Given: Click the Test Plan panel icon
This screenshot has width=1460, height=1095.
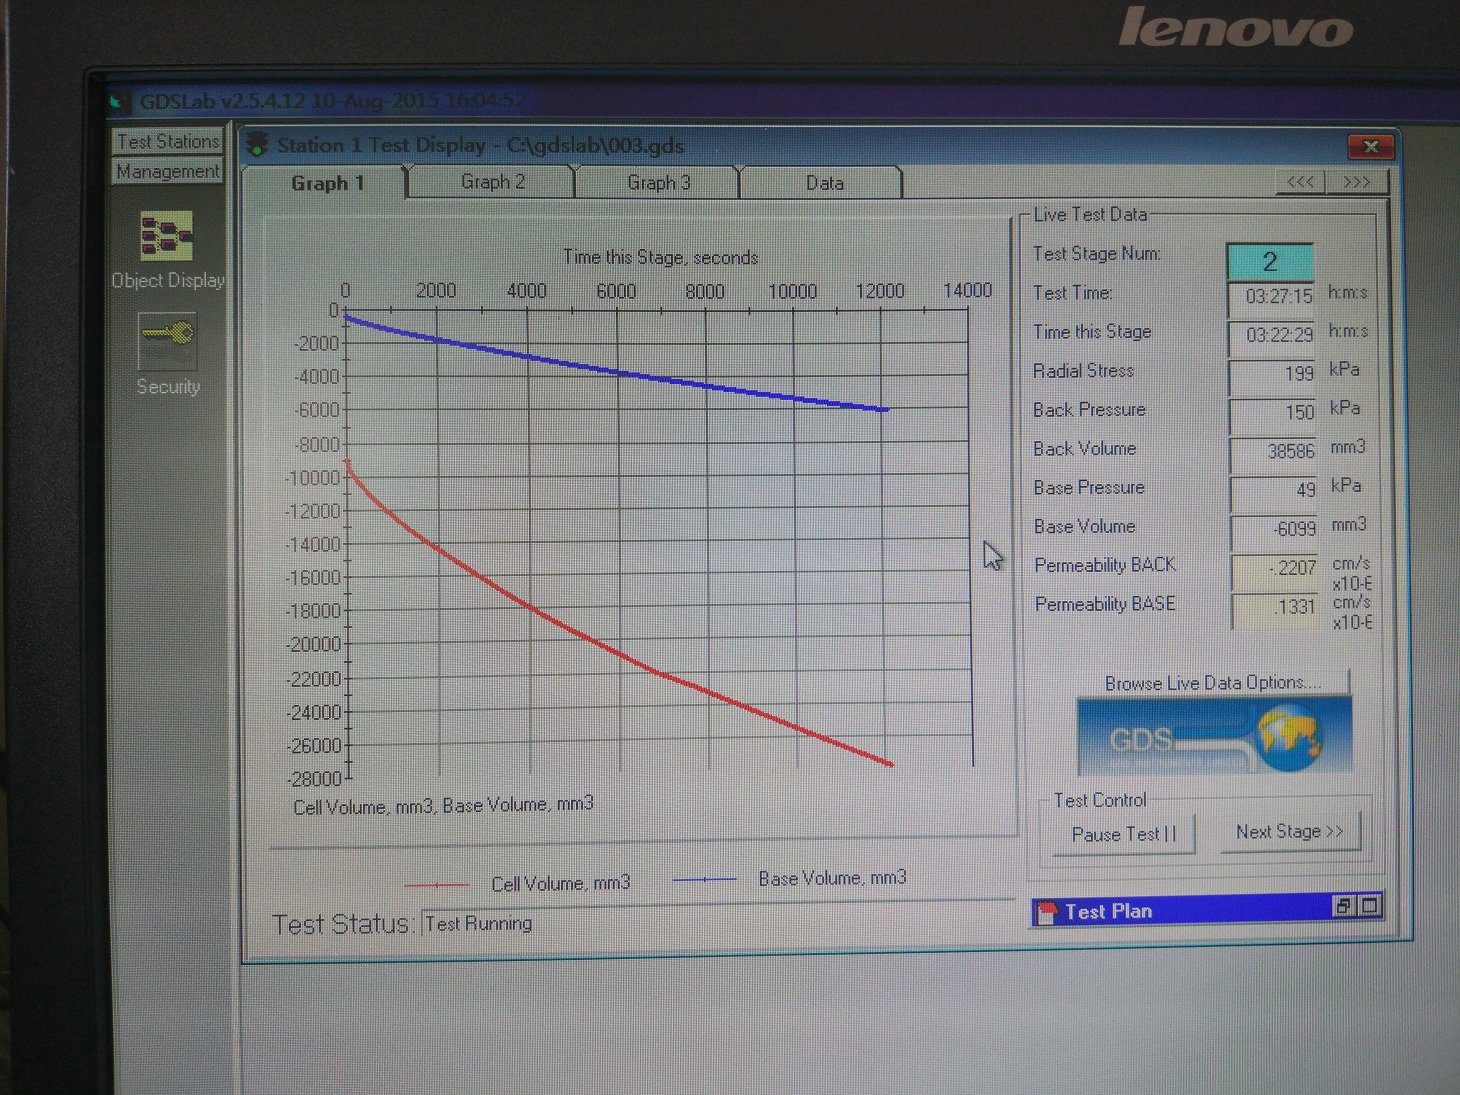Looking at the screenshot, I should point(1046,911).
